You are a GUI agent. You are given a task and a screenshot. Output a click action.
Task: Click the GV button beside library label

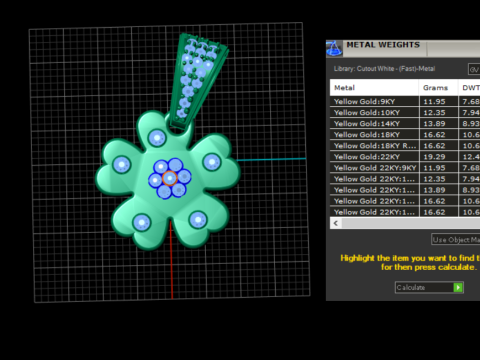pyautogui.click(x=474, y=69)
